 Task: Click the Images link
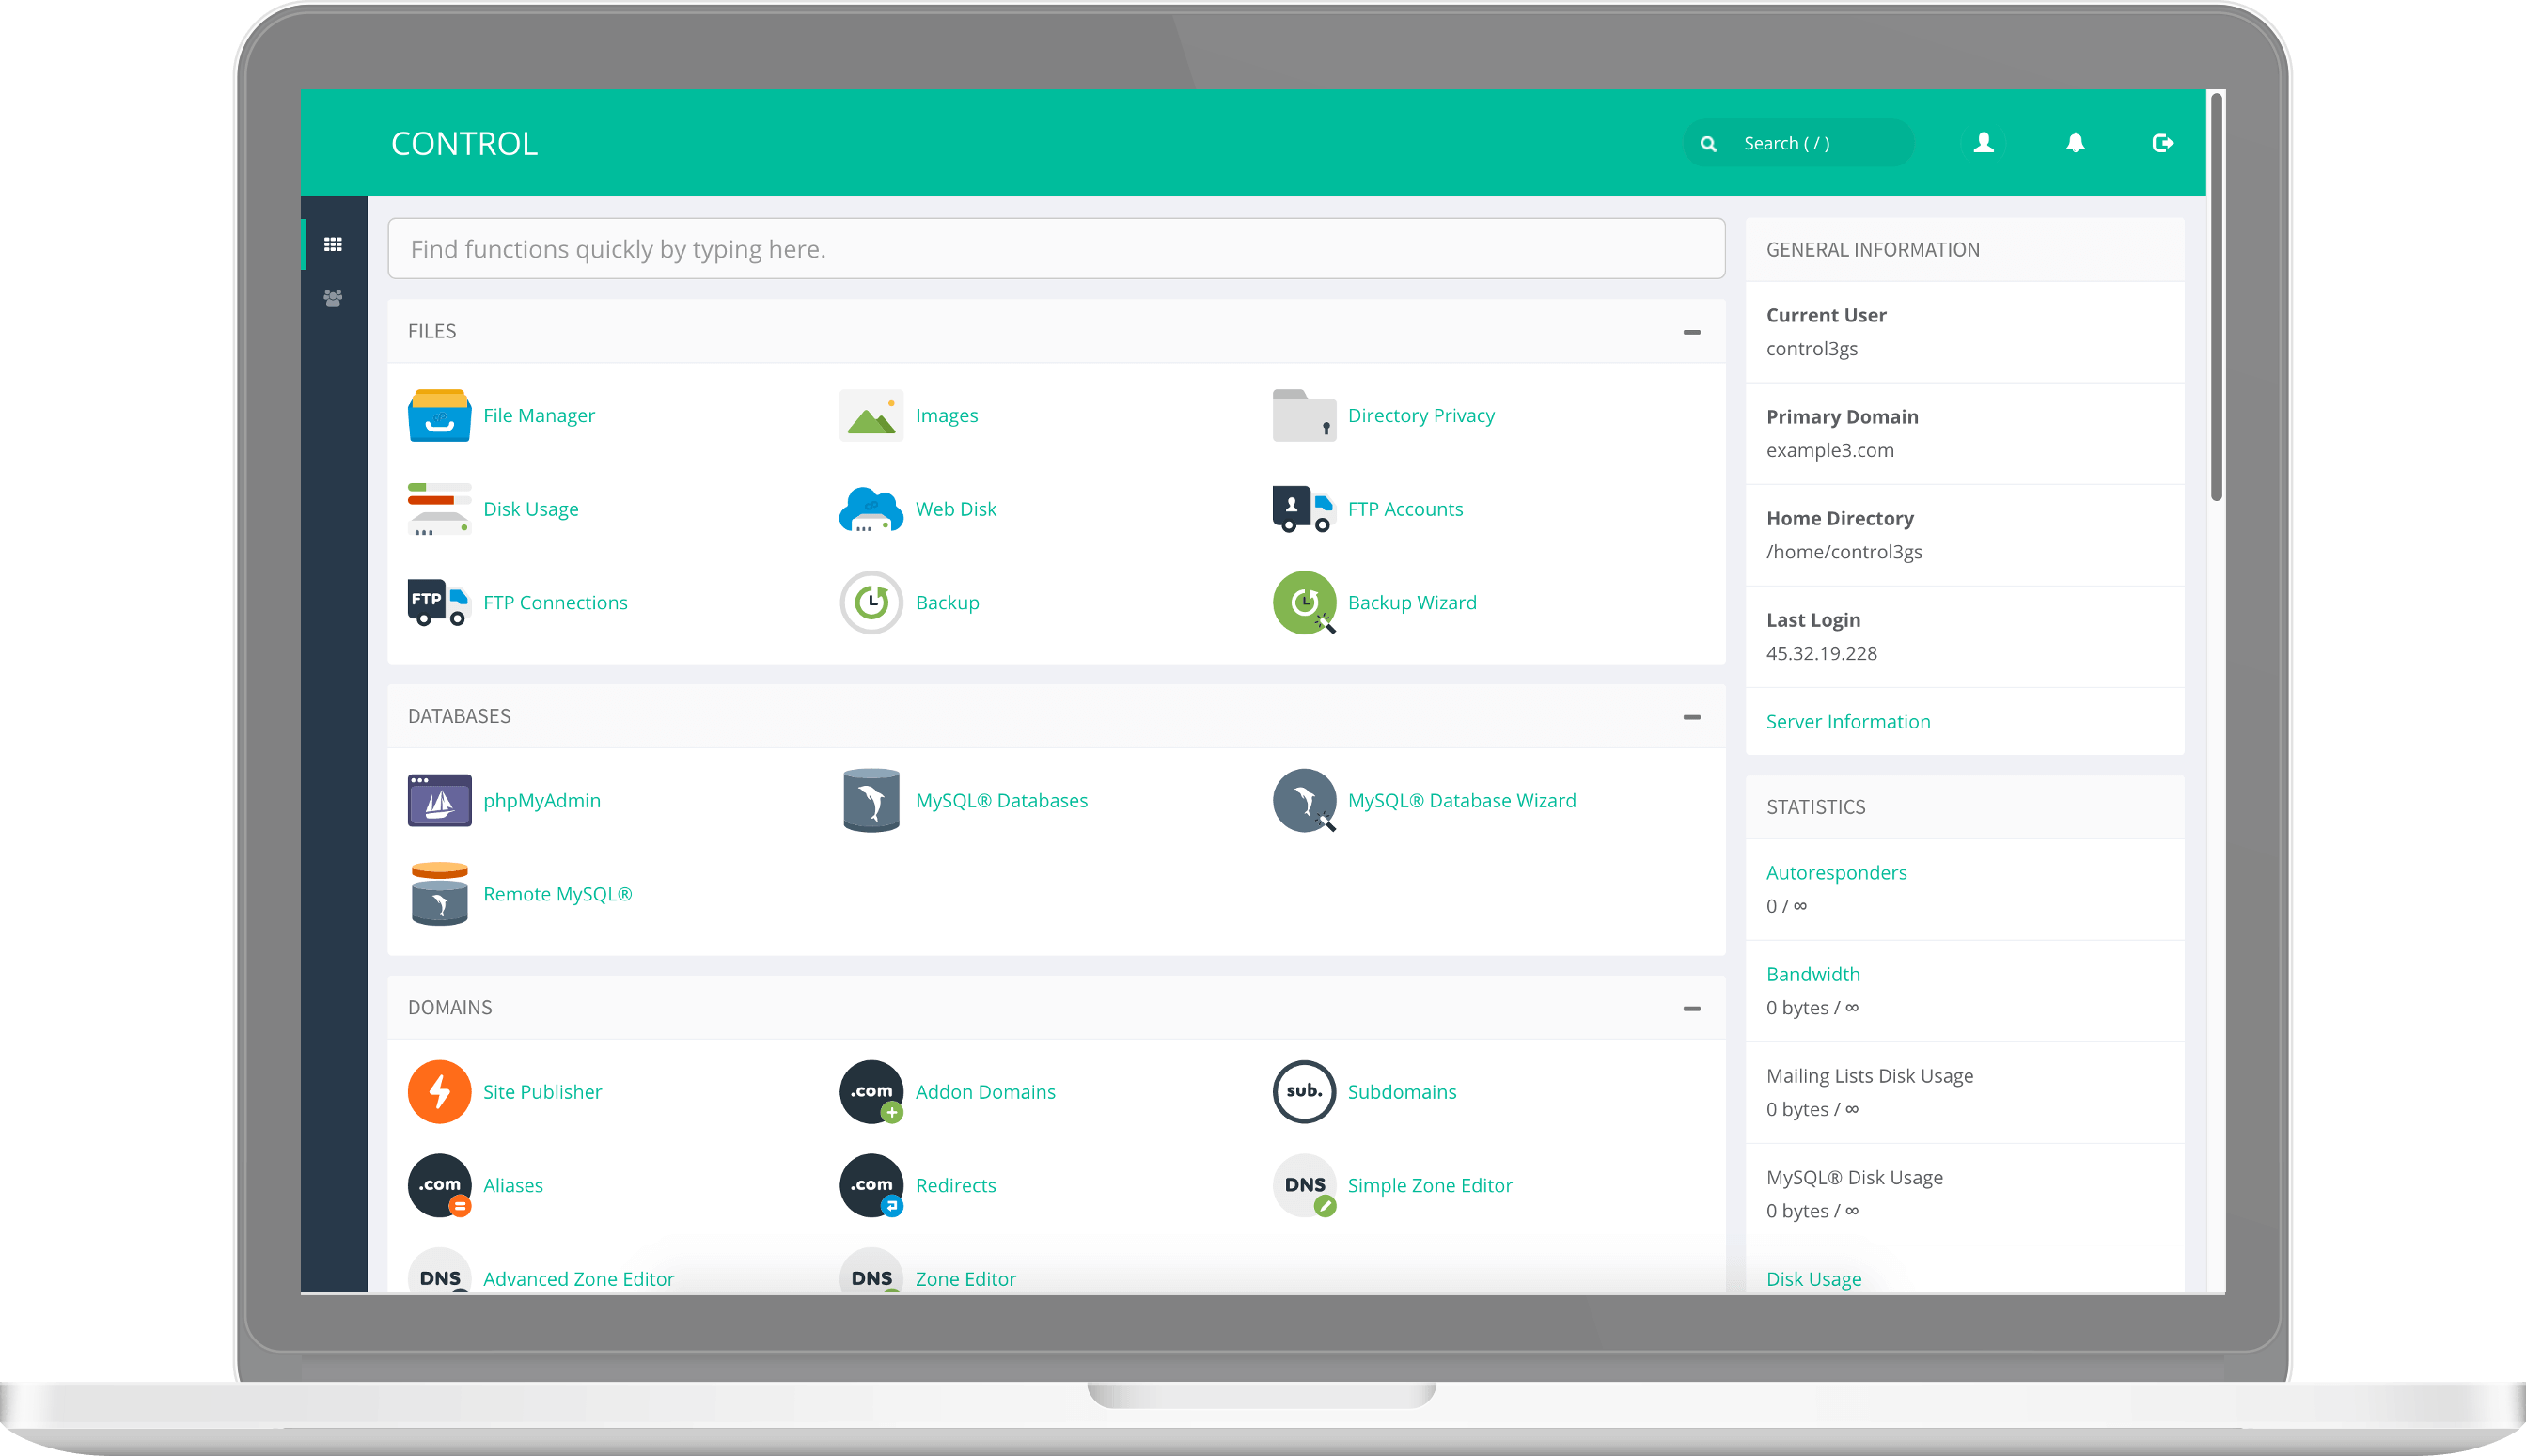click(x=946, y=415)
